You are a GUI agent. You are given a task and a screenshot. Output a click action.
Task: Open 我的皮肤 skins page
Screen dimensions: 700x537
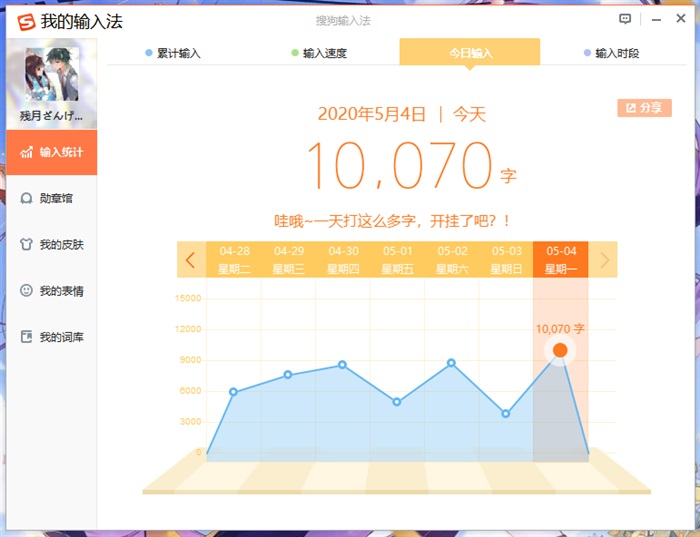[x=51, y=245]
